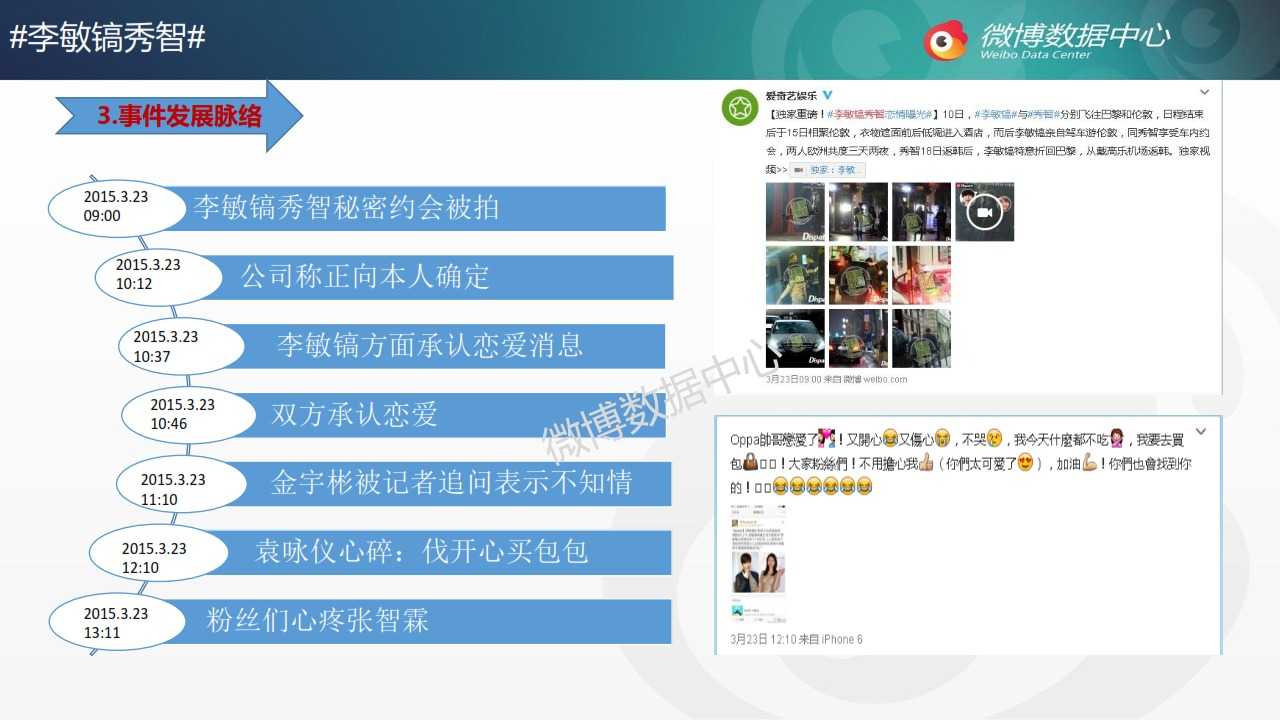The width and height of the screenshot is (1280, 720).
Task: Click the couple emoji after Oppa帥哥戀愛了
Action: pyautogui.click(x=826, y=438)
